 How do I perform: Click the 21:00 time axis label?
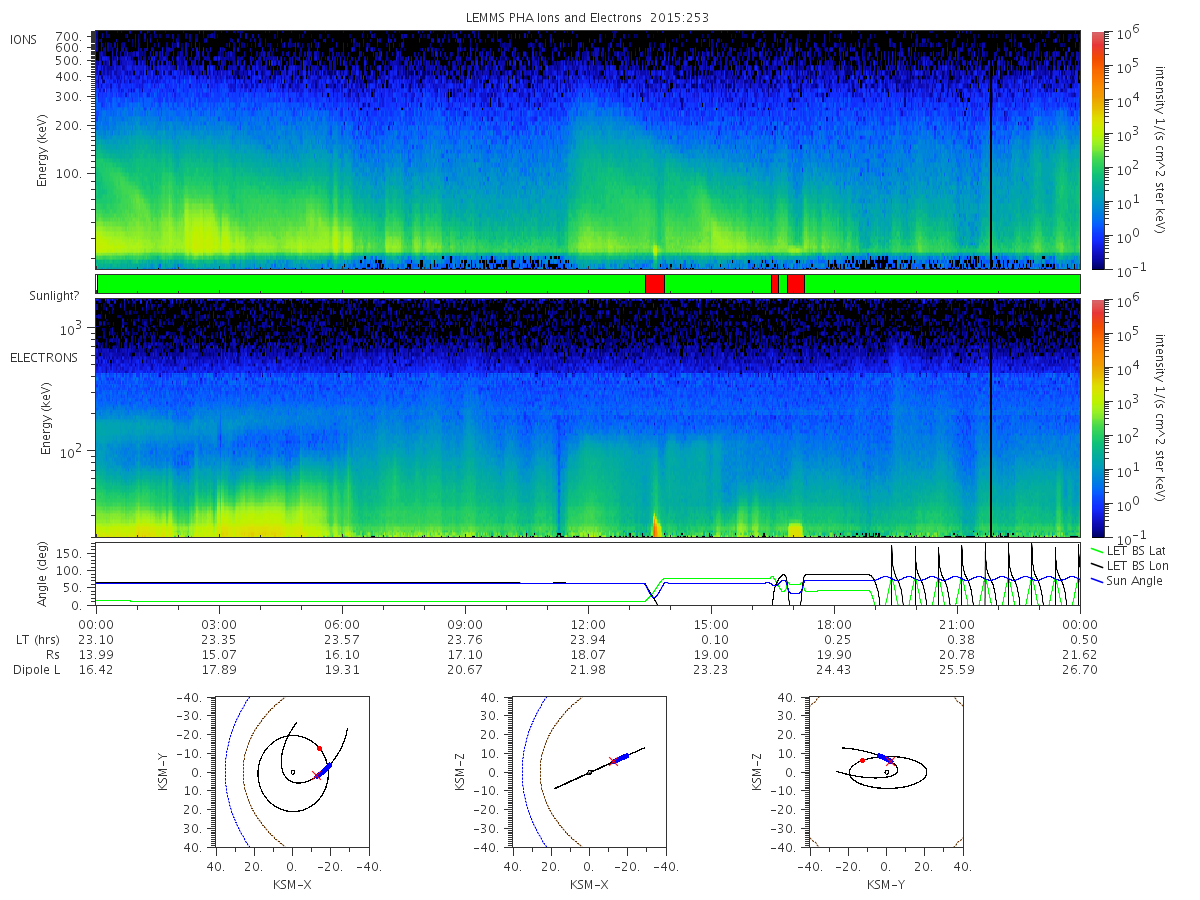(x=957, y=625)
